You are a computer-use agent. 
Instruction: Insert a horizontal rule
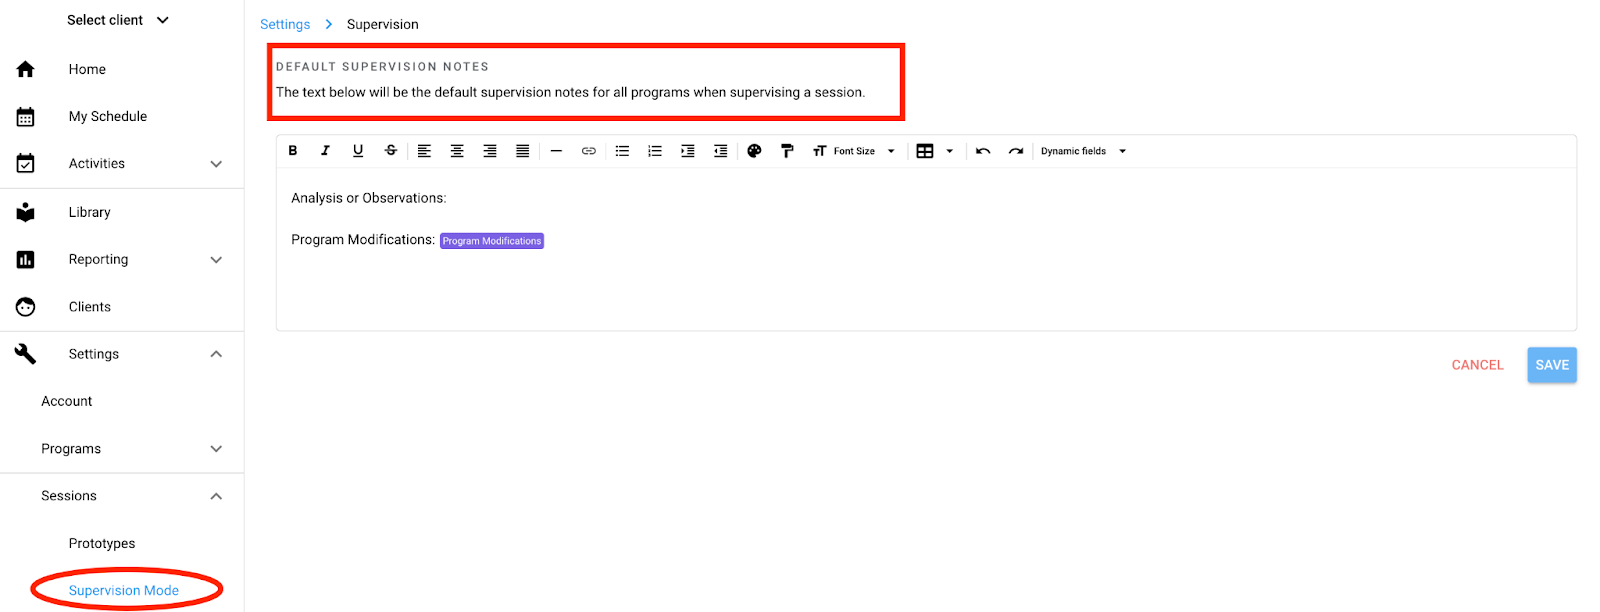(x=556, y=151)
